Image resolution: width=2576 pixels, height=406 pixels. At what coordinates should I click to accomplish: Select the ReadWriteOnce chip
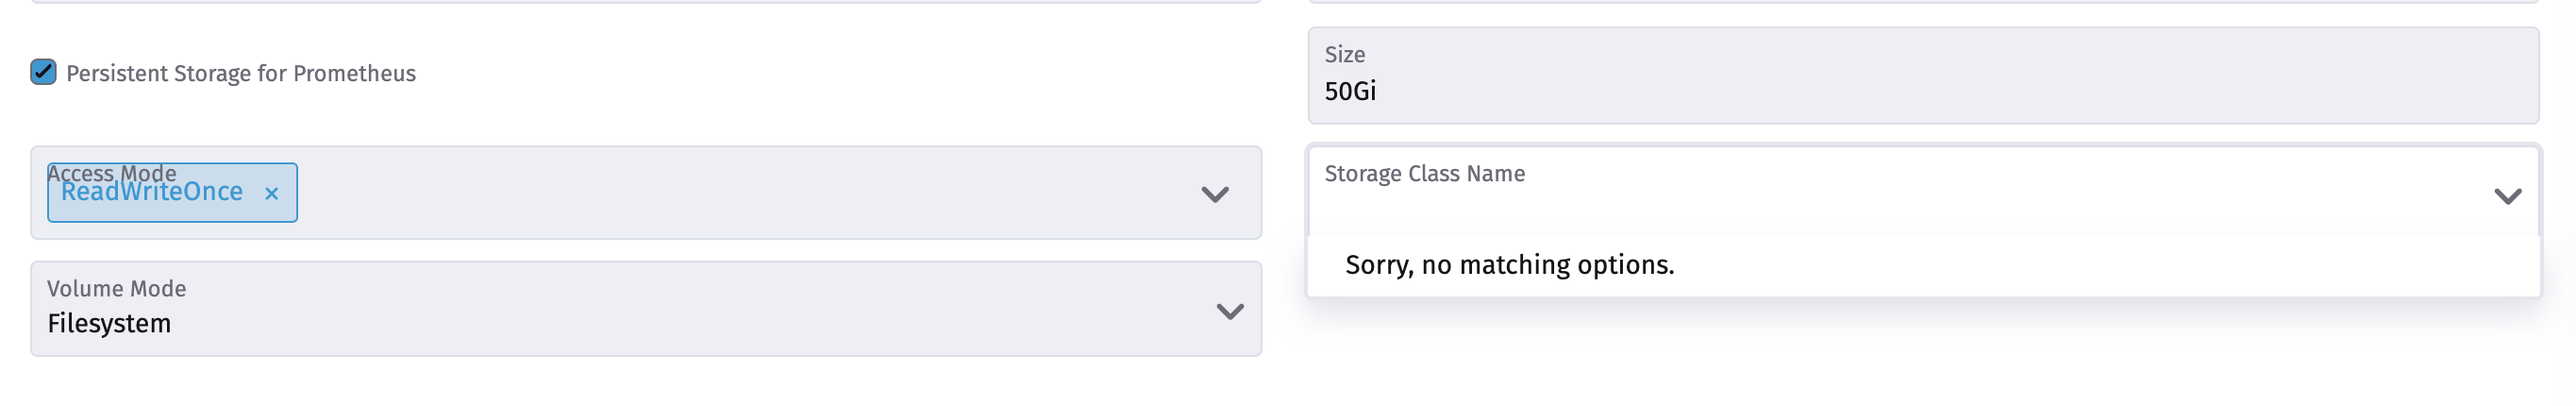[152, 194]
